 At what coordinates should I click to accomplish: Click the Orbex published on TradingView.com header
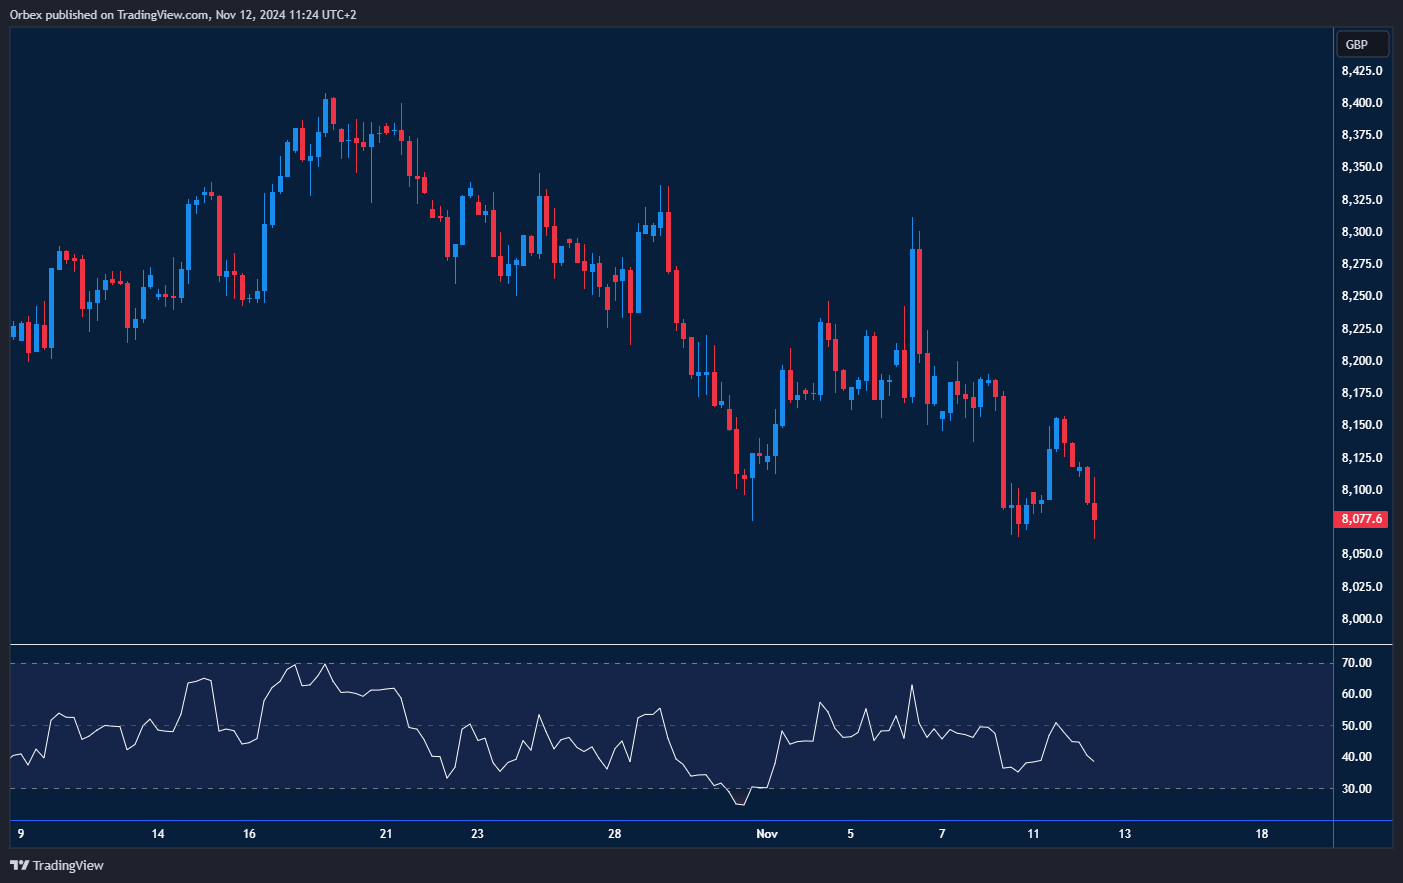183,15
